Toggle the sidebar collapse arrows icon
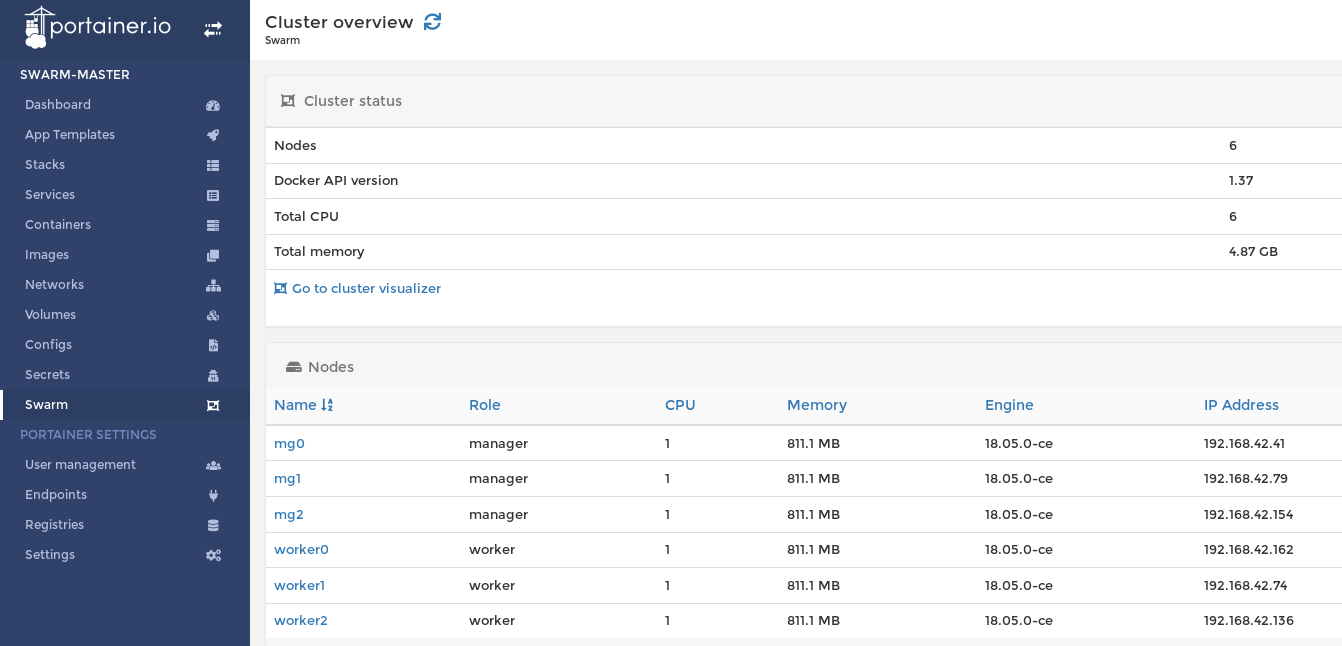 pyautogui.click(x=213, y=29)
